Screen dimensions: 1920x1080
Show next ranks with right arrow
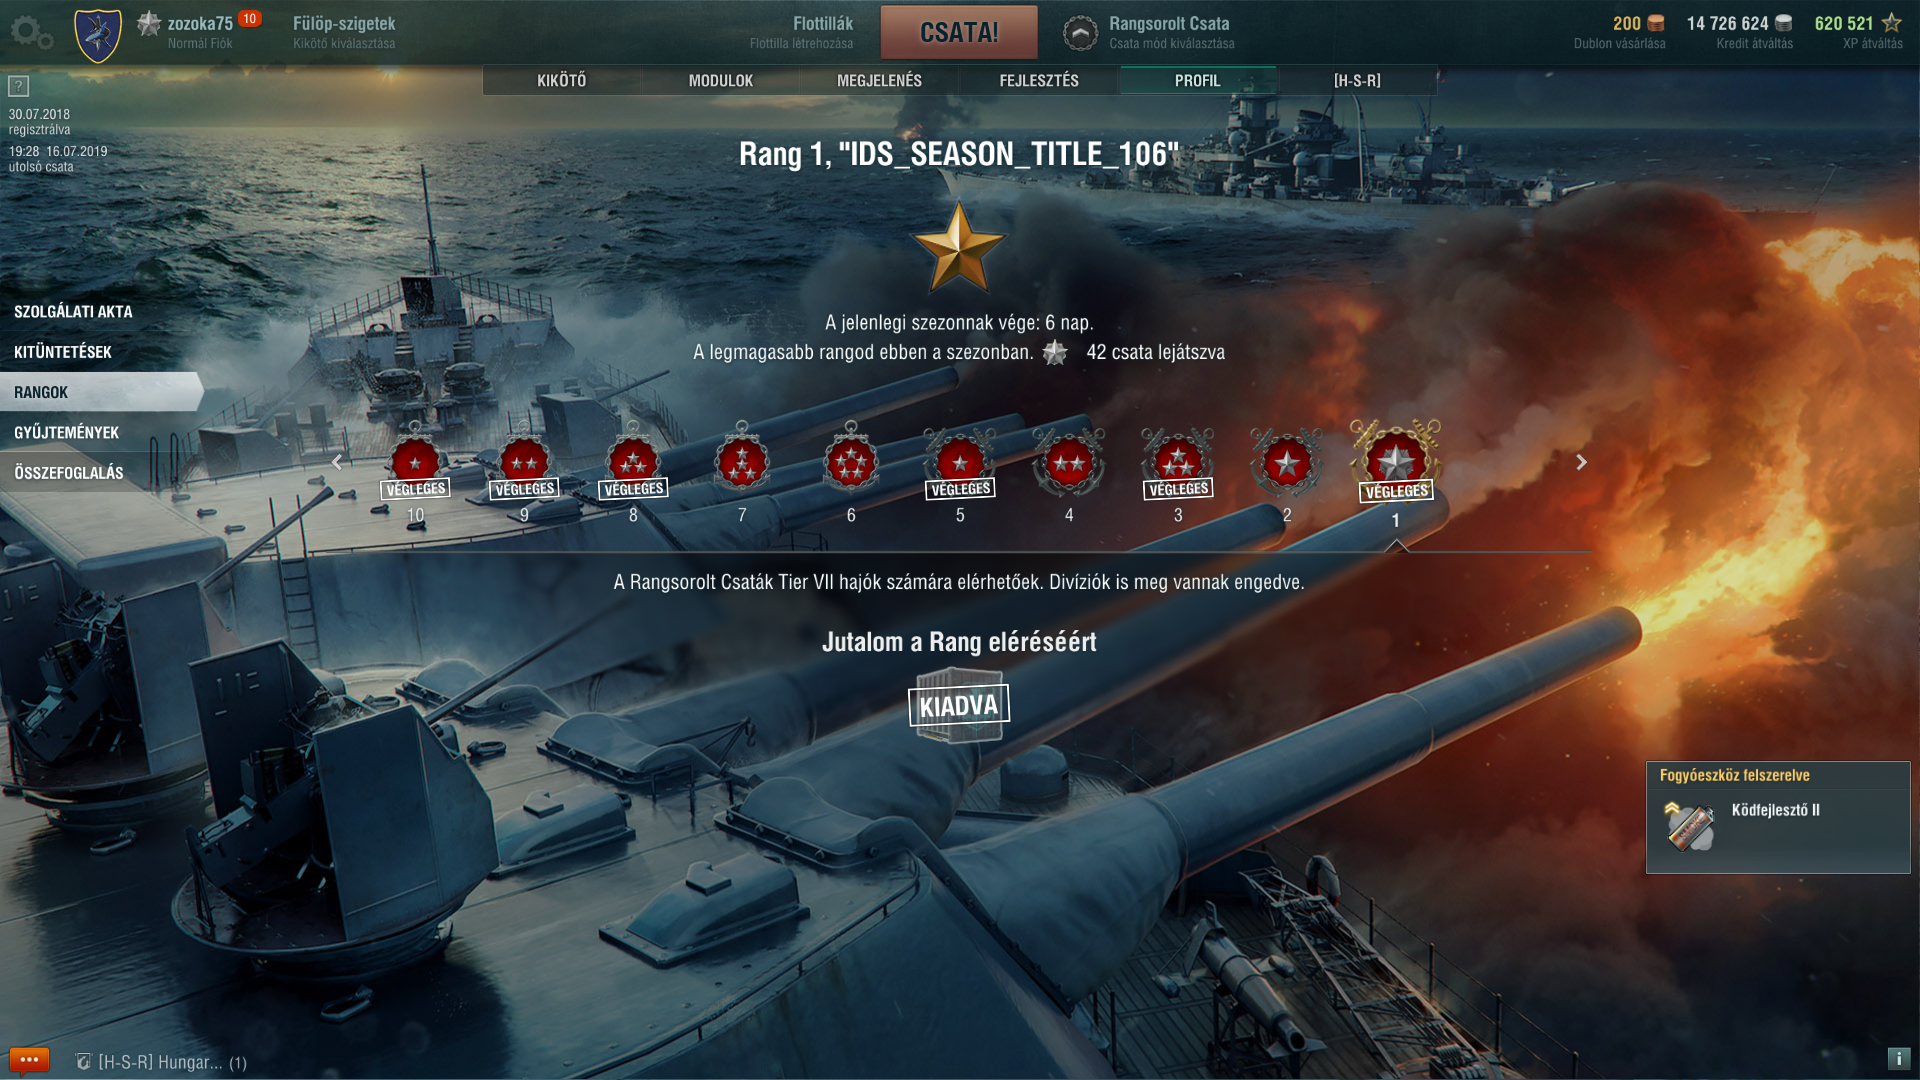point(1581,462)
